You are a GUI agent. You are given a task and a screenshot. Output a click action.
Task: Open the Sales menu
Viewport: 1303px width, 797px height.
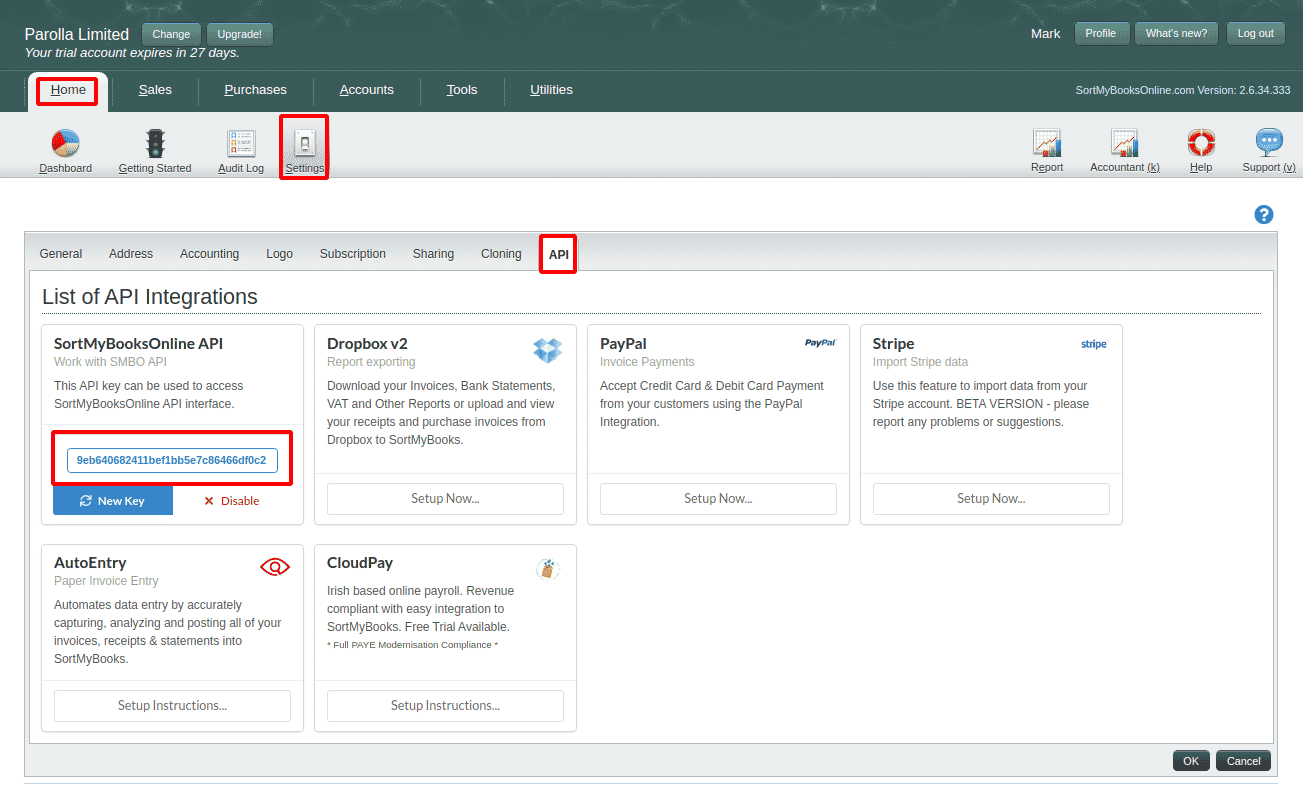(155, 90)
